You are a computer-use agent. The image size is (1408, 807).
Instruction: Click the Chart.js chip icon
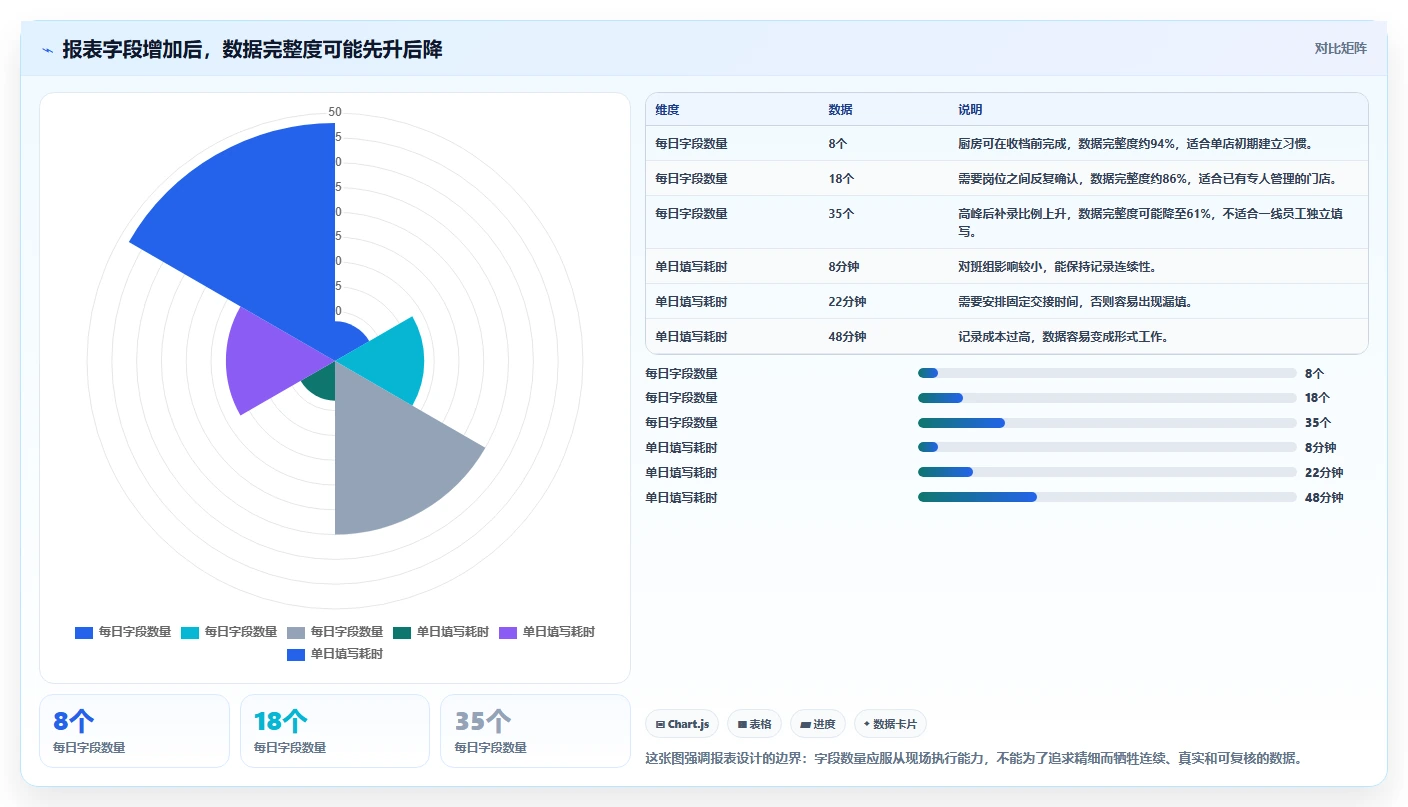click(x=660, y=724)
